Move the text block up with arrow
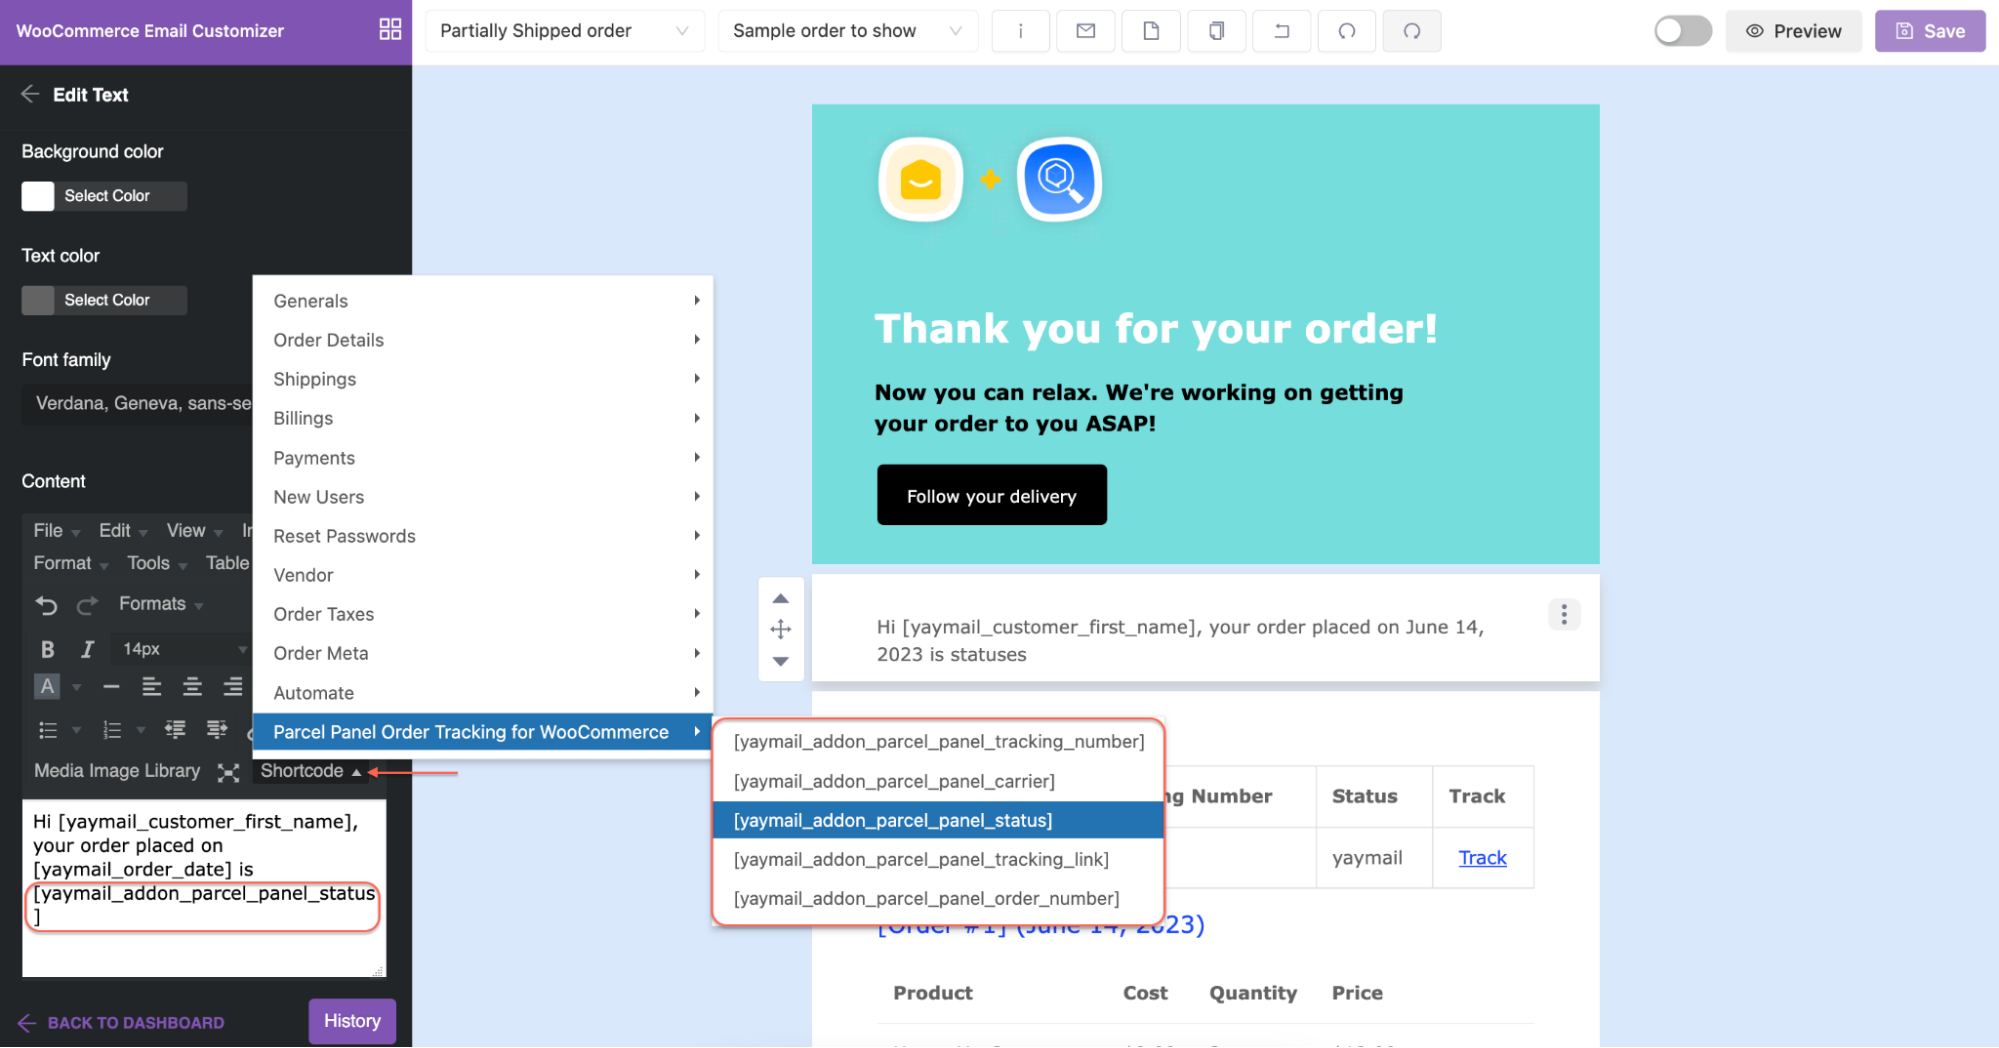The height and width of the screenshot is (1048, 1999). (781, 598)
